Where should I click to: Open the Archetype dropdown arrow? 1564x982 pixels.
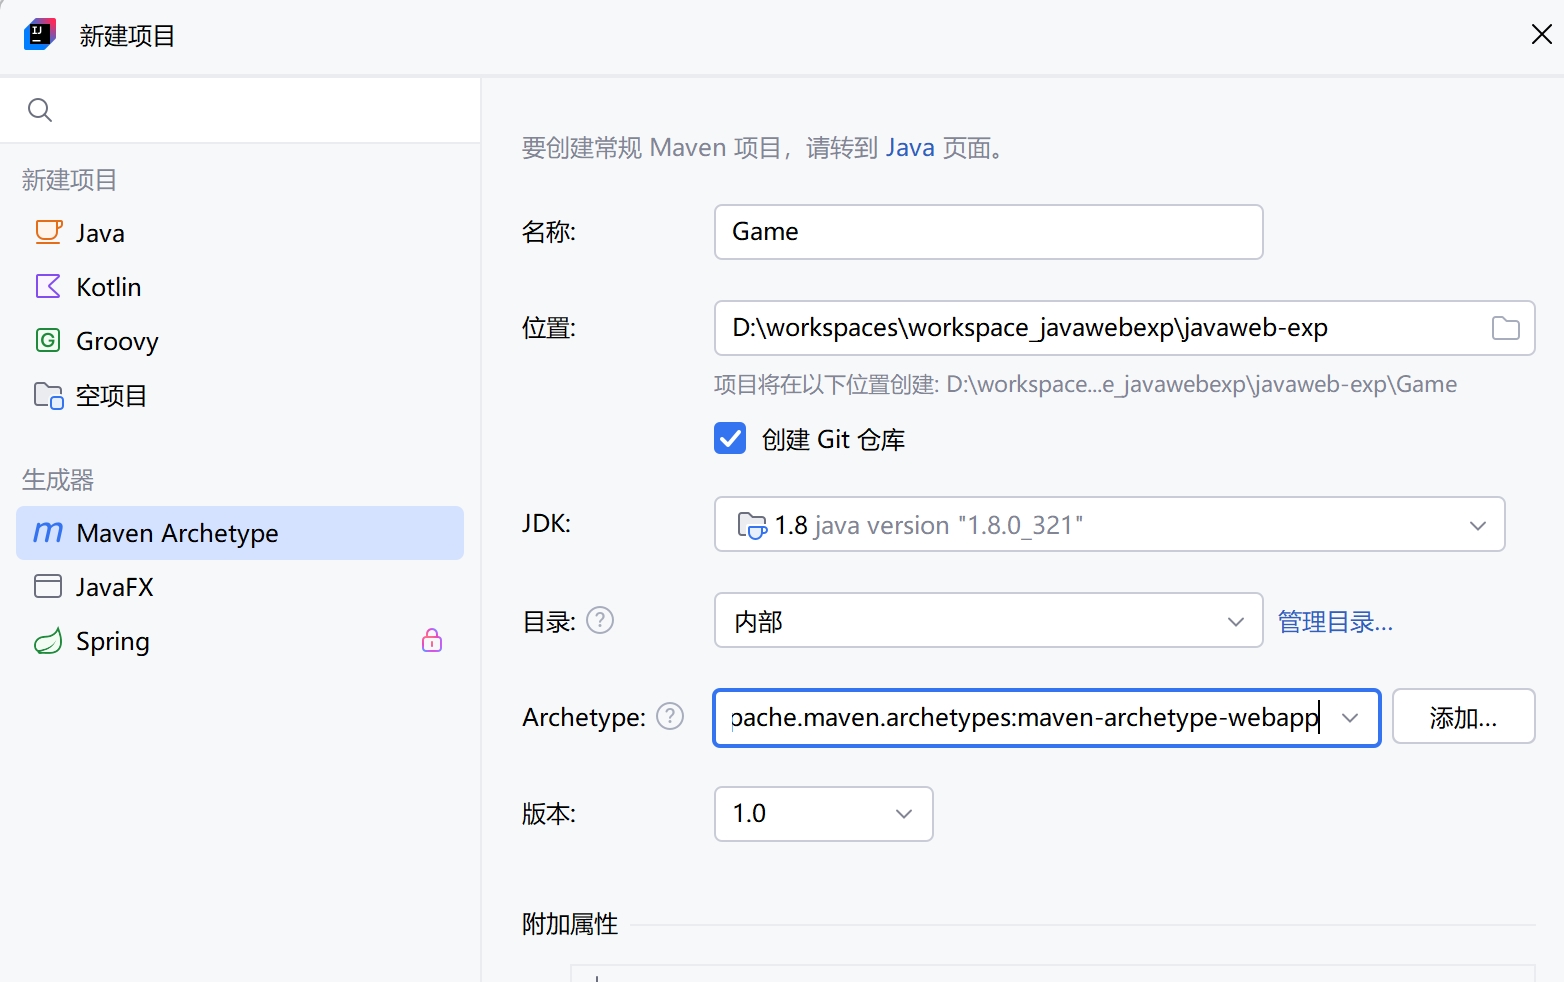tap(1350, 718)
